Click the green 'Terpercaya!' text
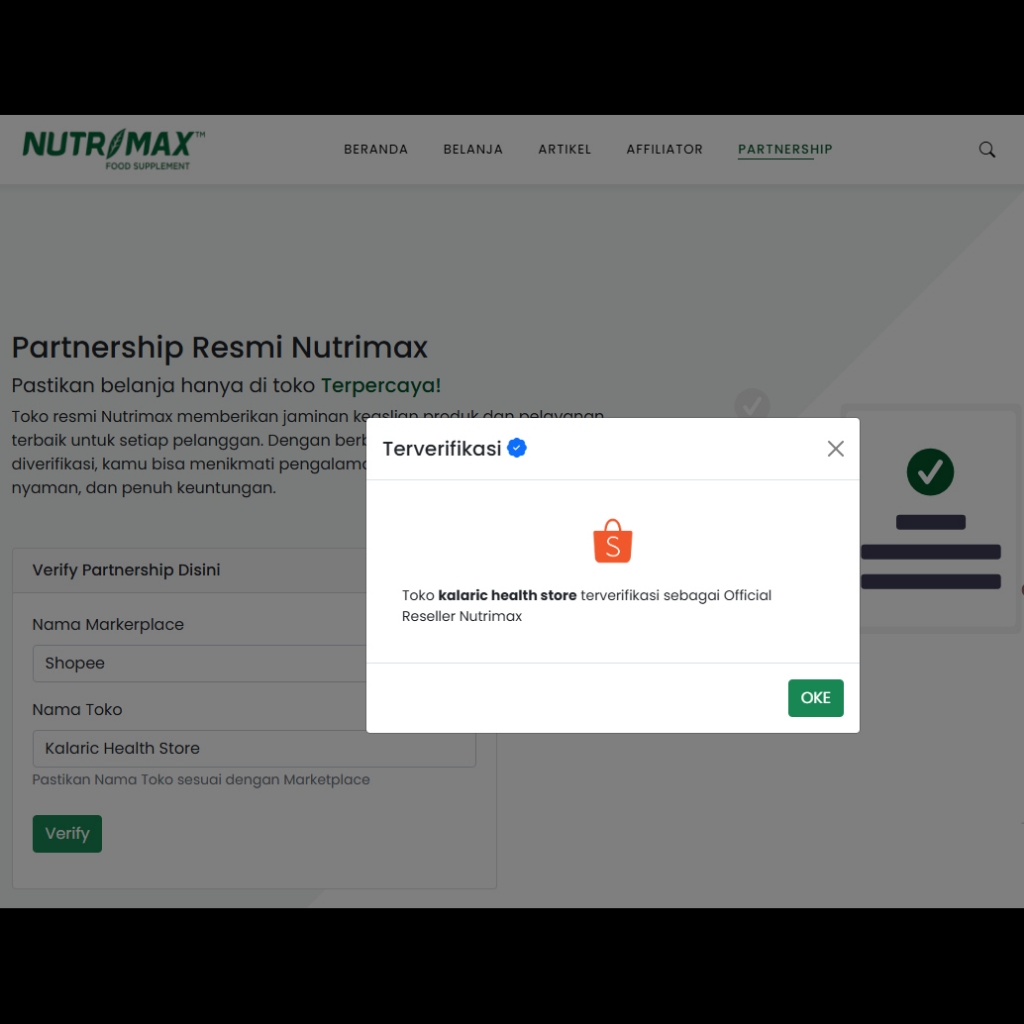 coord(381,385)
